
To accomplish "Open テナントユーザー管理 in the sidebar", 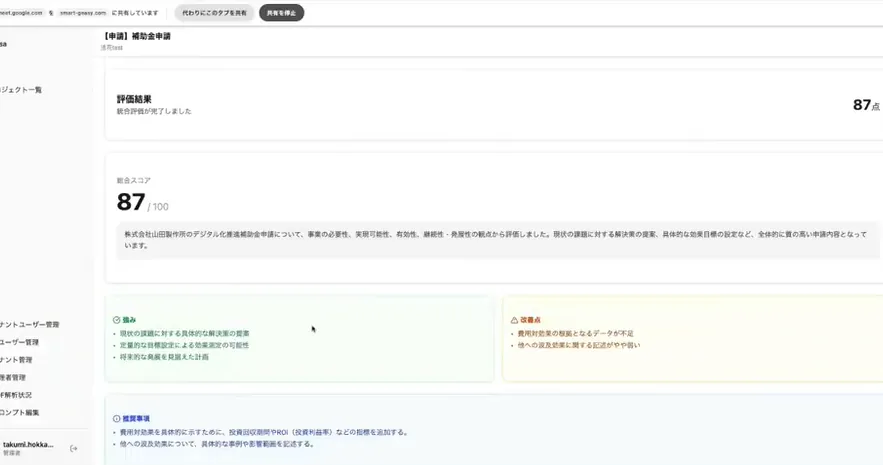I will 29,325.
